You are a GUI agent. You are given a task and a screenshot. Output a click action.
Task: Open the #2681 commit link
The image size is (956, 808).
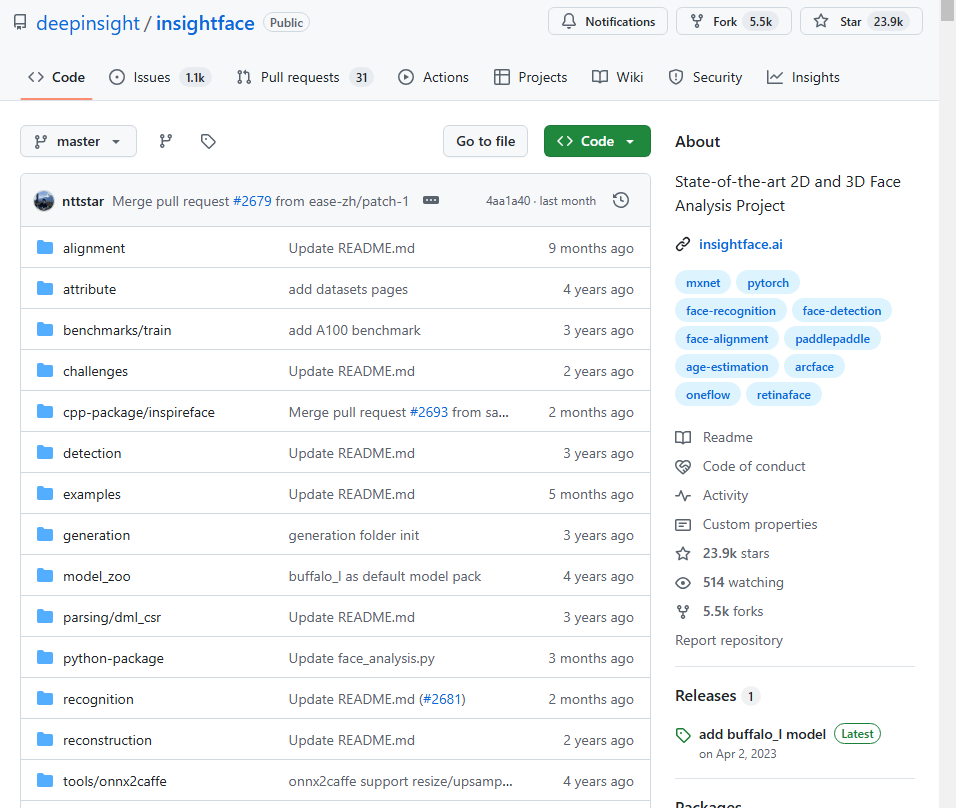coord(442,699)
